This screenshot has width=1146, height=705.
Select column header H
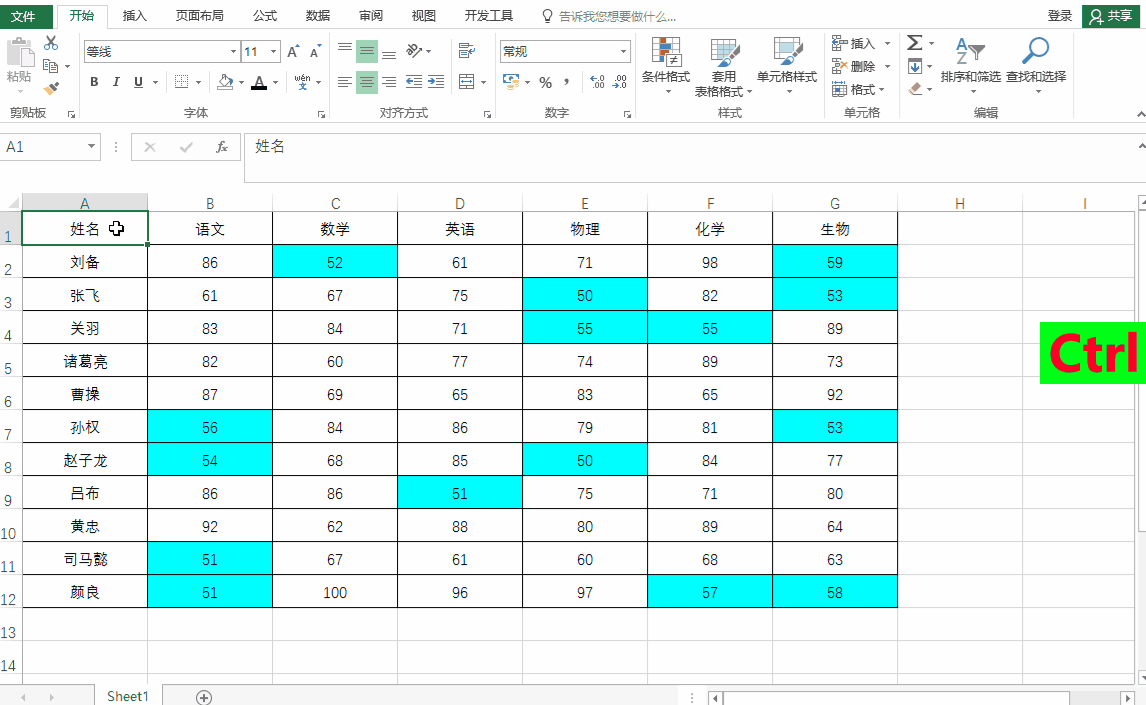(x=960, y=203)
